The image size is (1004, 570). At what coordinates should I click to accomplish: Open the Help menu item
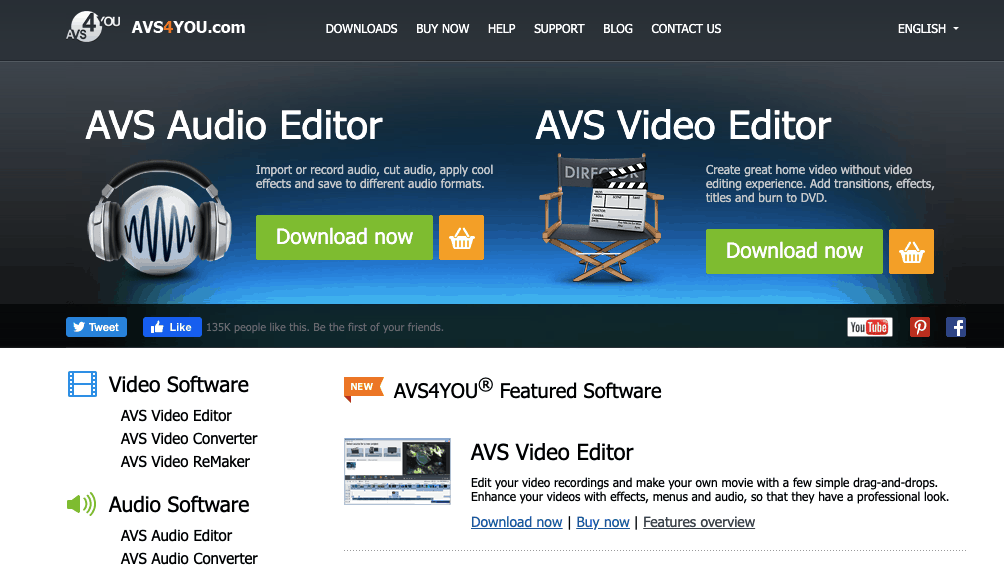coord(501,29)
